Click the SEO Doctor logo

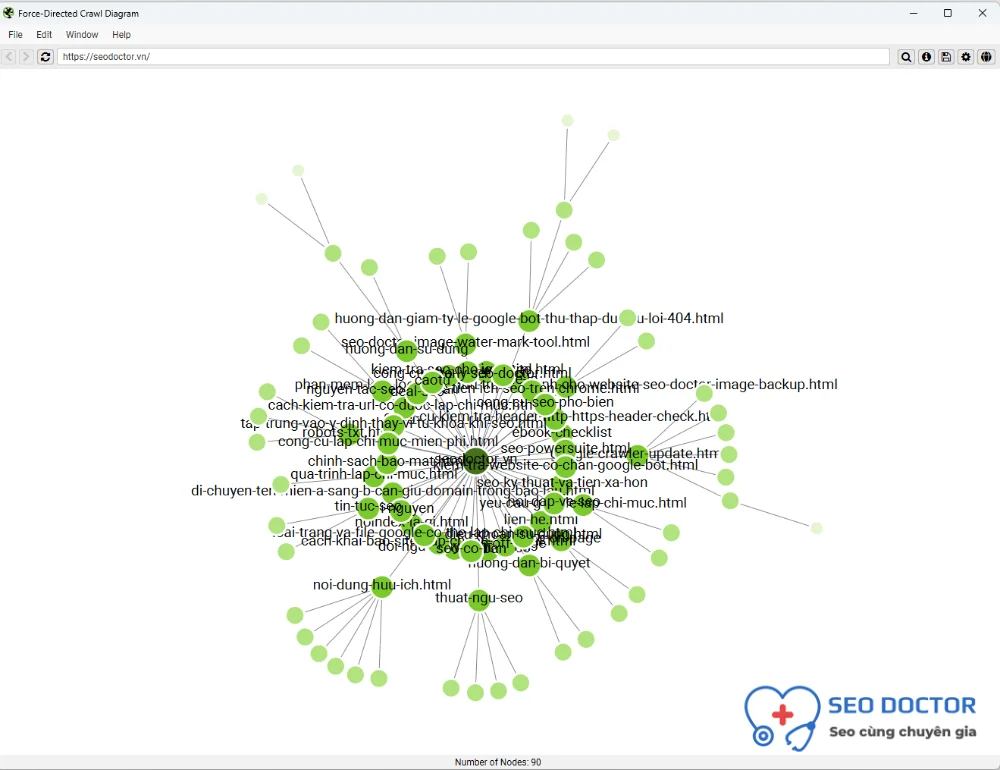pos(860,719)
